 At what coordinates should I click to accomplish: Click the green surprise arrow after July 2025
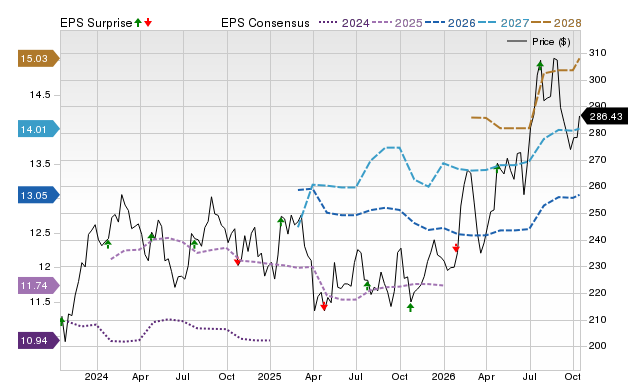[x=367, y=285]
